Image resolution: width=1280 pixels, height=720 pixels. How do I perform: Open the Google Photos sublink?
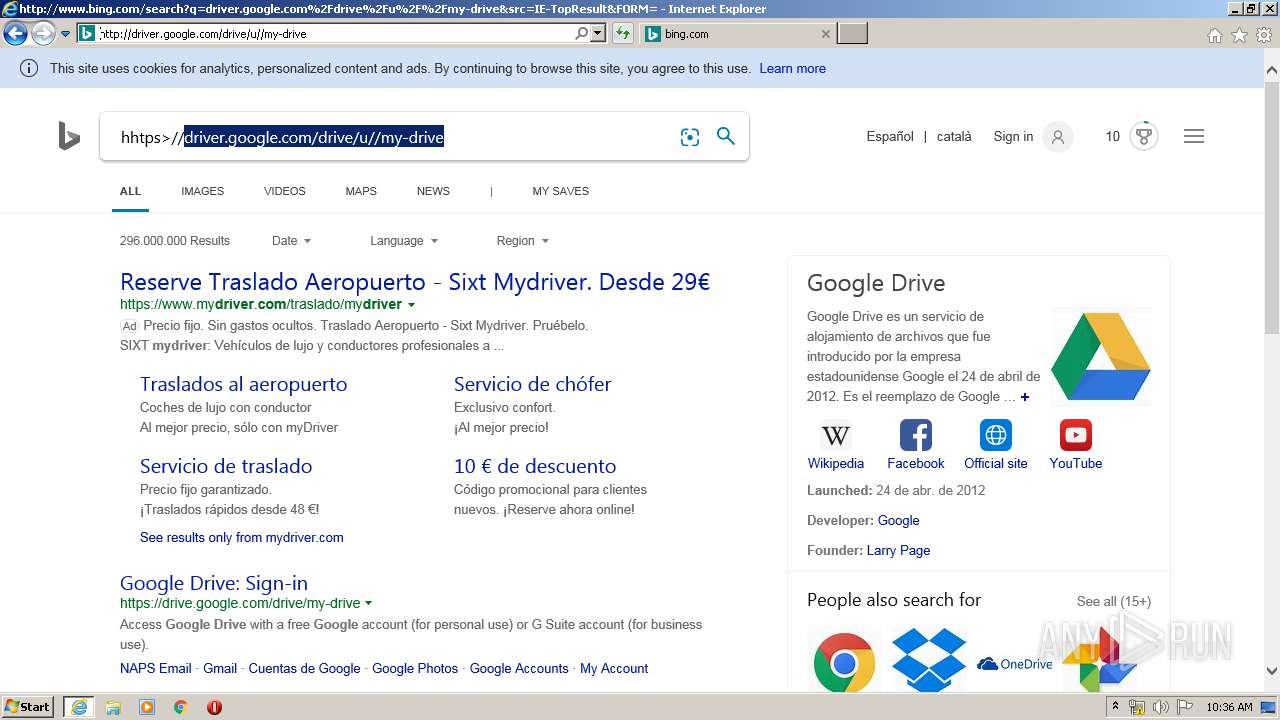click(x=415, y=668)
